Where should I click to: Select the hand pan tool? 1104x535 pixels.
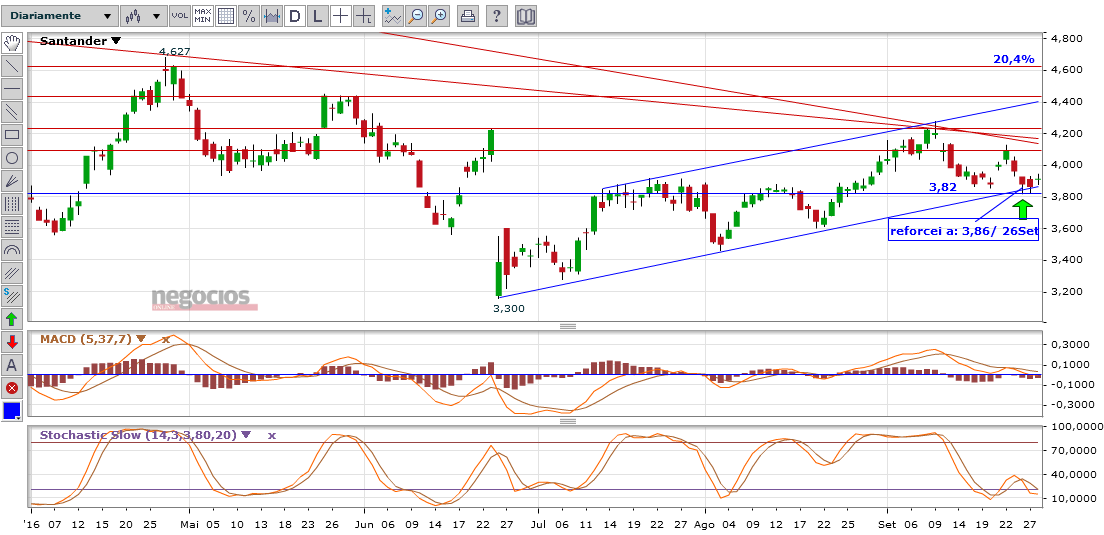tap(11, 42)
